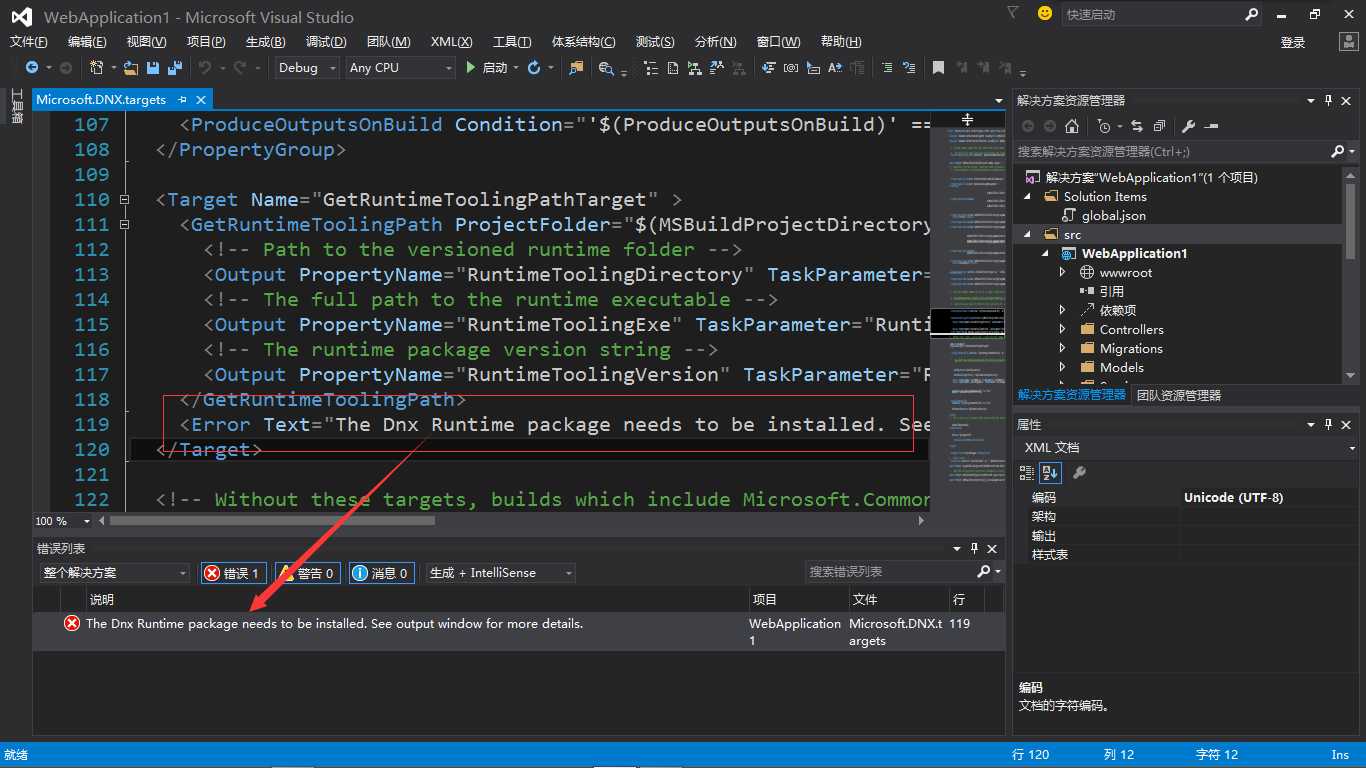Close the Microsoft.DNX.targets tab
Image resolution: width=1366 pixels, height=768 pixels.
tap(201, 100)
